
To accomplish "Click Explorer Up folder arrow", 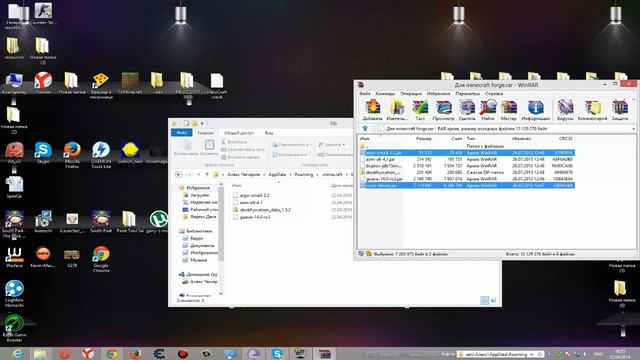I will click(207, 174).
